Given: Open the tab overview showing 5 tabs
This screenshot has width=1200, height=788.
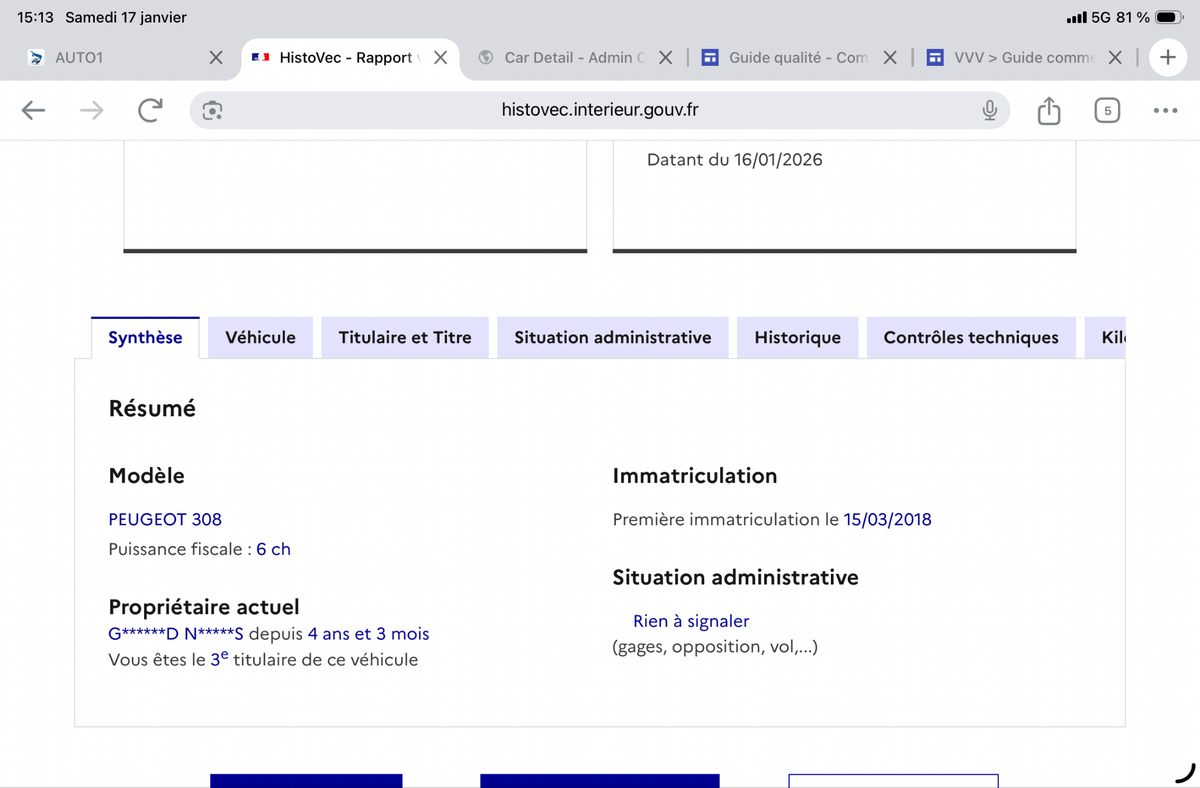Looking at the screenshot, I should tap(1106, 110).
